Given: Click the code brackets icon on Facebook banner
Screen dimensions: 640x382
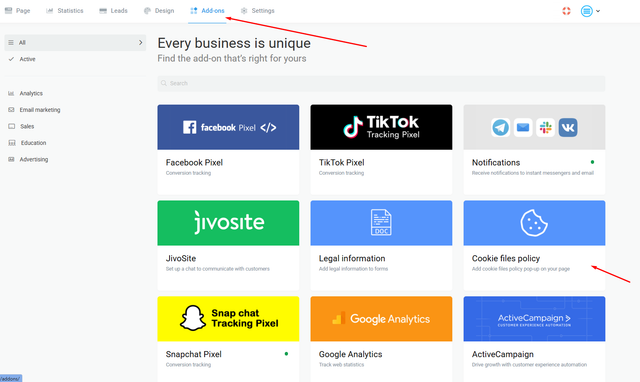Looking at the screenshot, I should 268,128.
